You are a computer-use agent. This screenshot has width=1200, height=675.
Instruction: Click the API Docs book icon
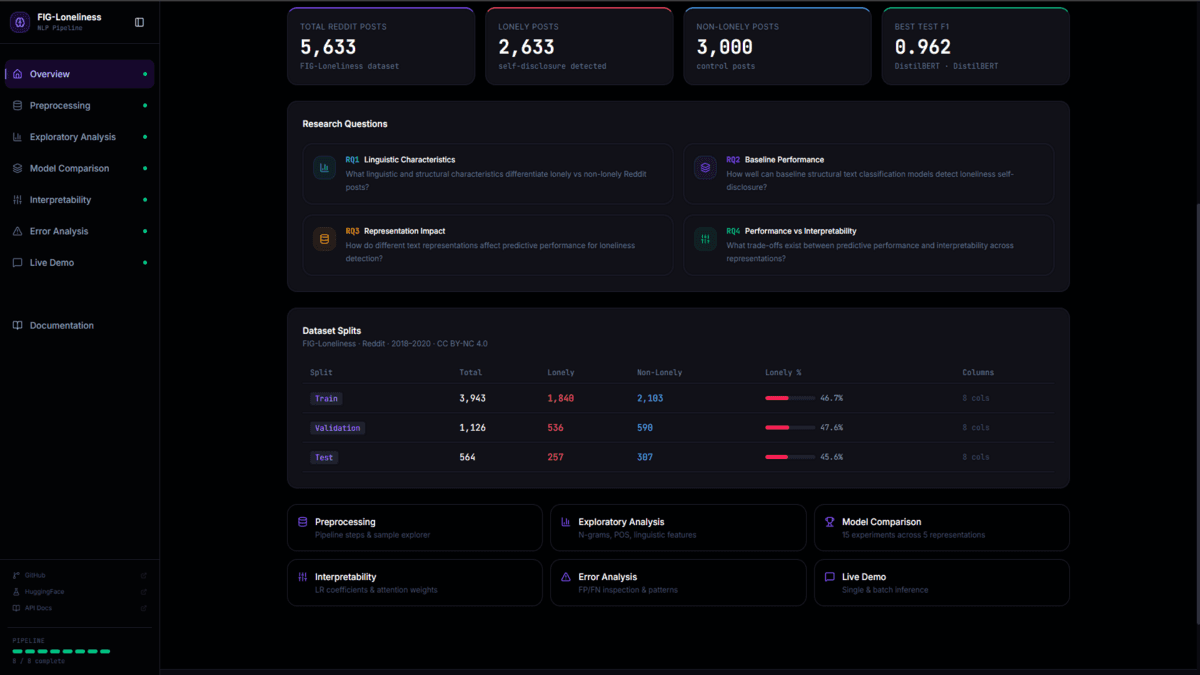tap(16, 608)
